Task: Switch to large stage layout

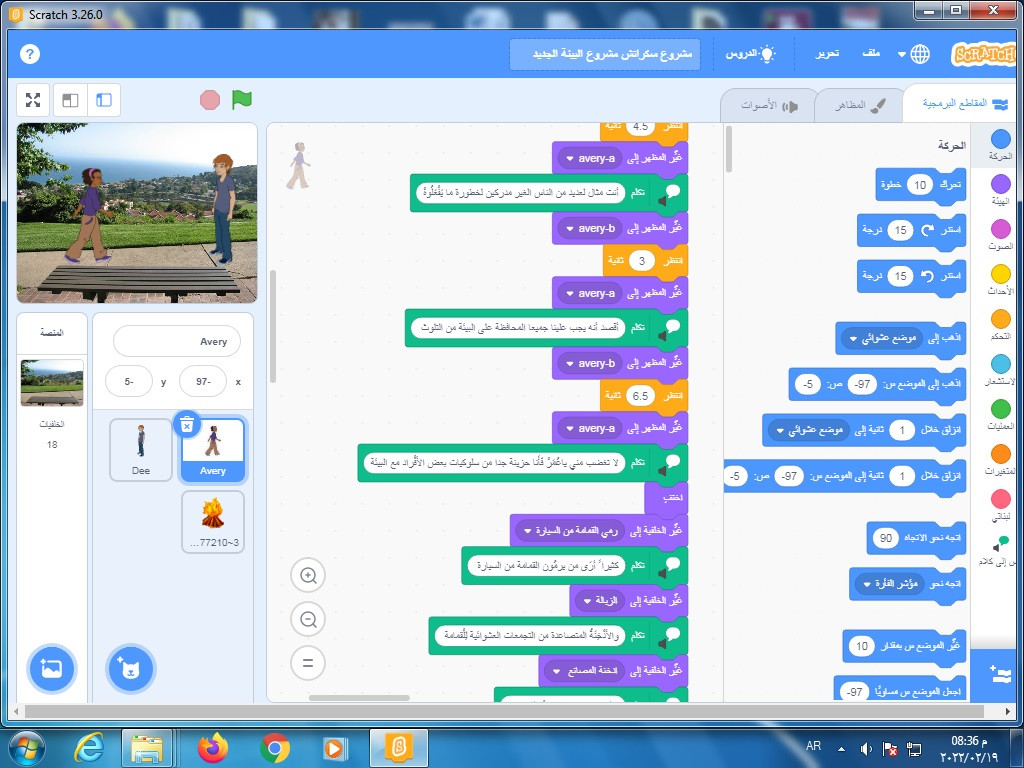Action: tap(104, 100)
